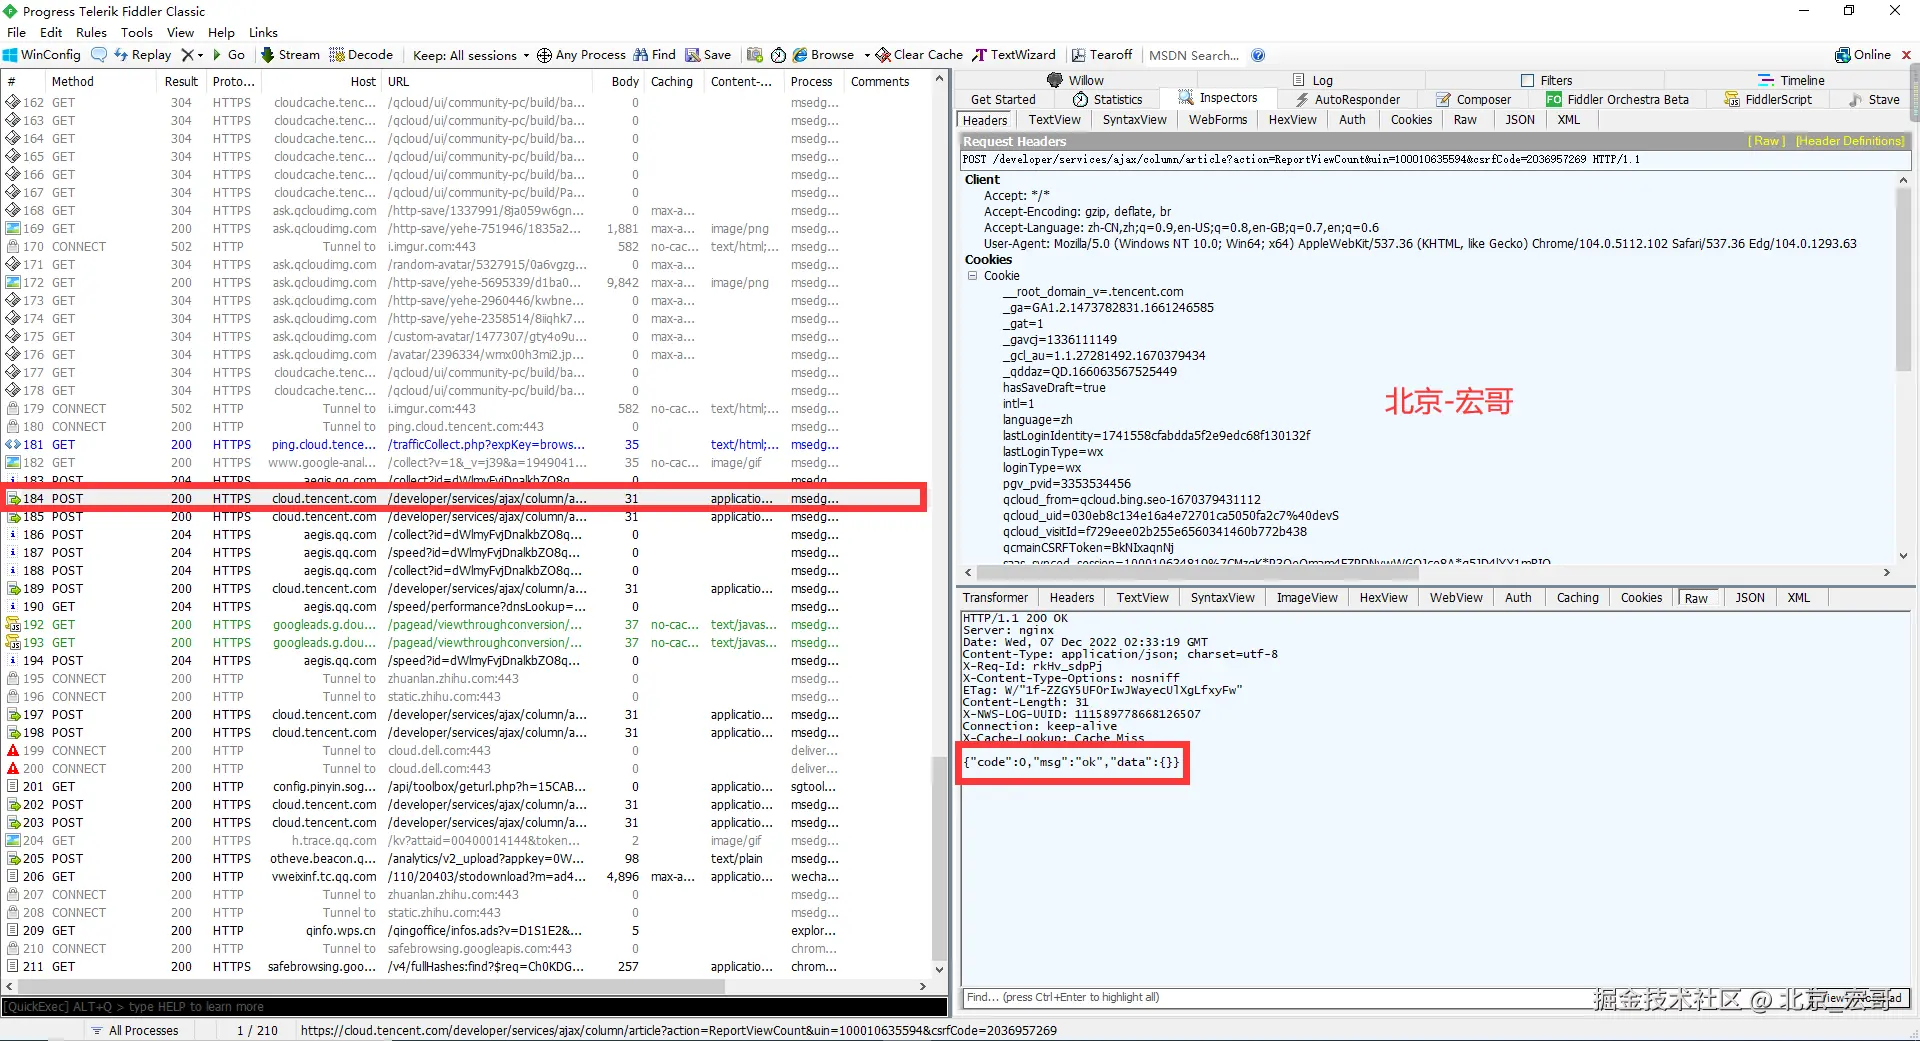Switch response inspector to ImageView tab

click(1307, 598)
